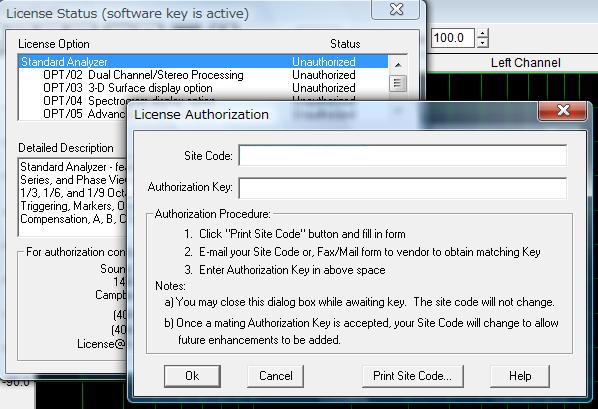Cancel the License Authorization dialog
The width and height of the screenshot is (598, 409).
(x=275, y=376)
